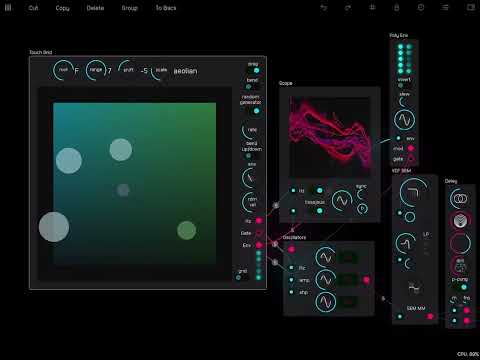
Task: Toggle the drag switch in Touch Grid
Action: pos(256,70)
